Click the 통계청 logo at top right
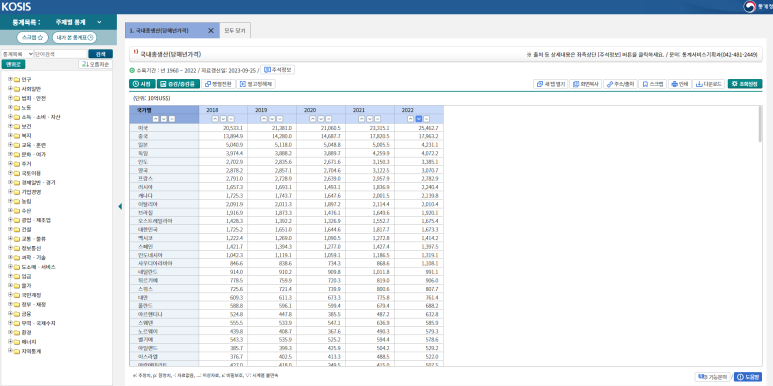Image resolution: width=773 pixels, height=386 pixels. click(758, 6)
